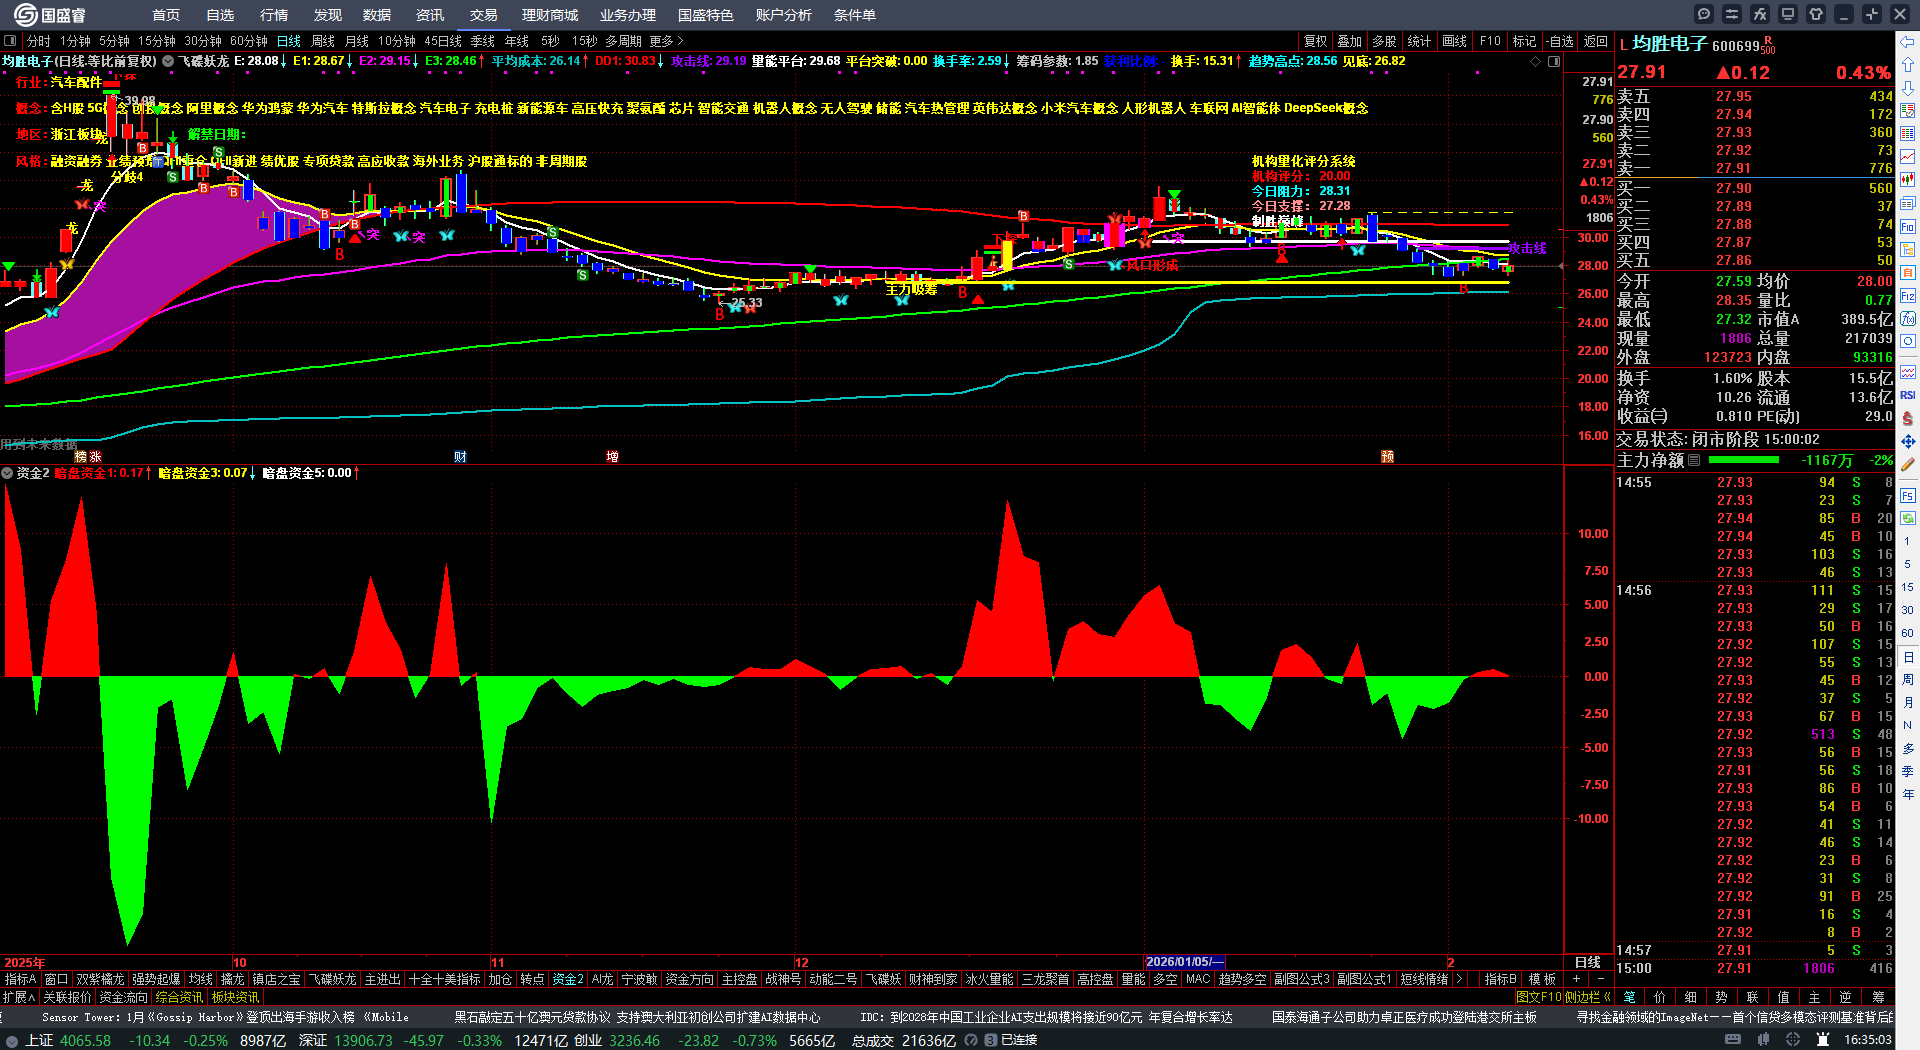This screenshot has height=1050, width=1920.
Task: Open the 指标A indicator group dropdown
Action: coord(21,979)
